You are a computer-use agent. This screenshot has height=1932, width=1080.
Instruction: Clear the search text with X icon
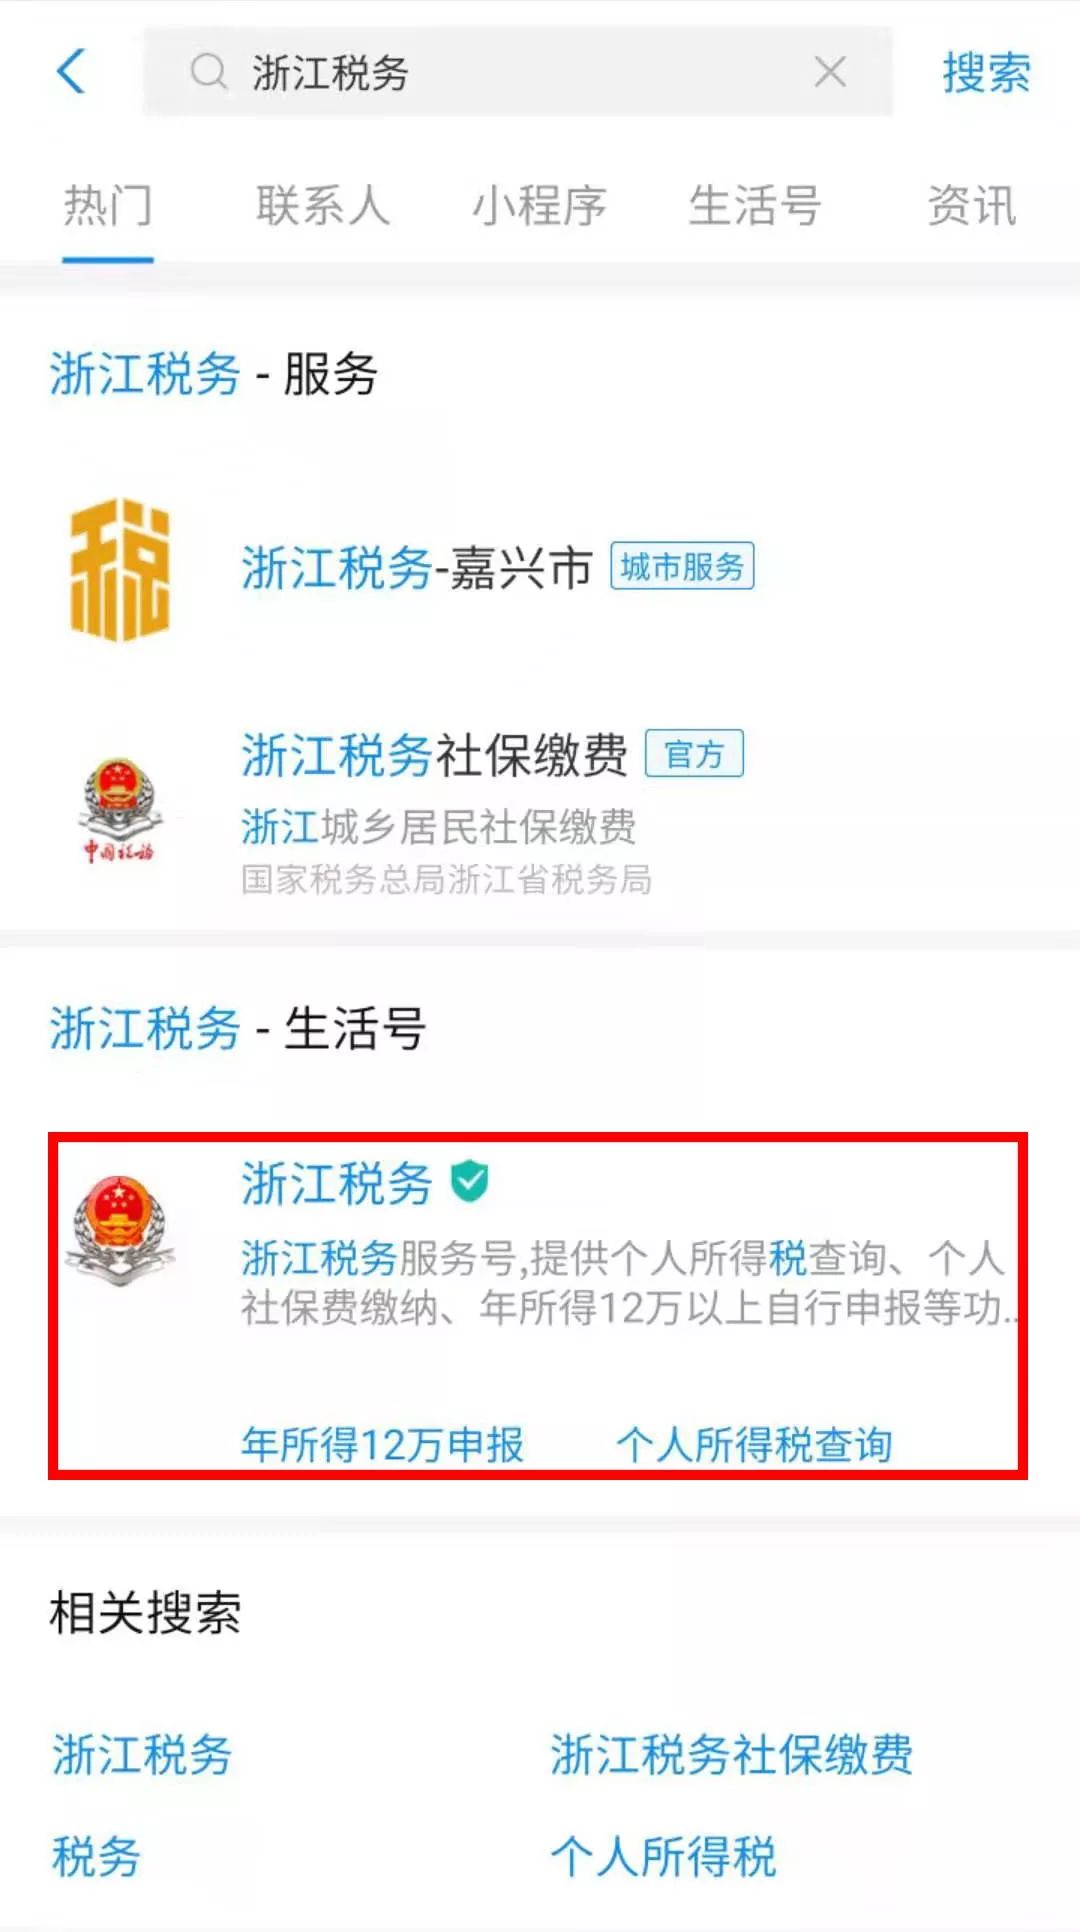tap(830, 72)
